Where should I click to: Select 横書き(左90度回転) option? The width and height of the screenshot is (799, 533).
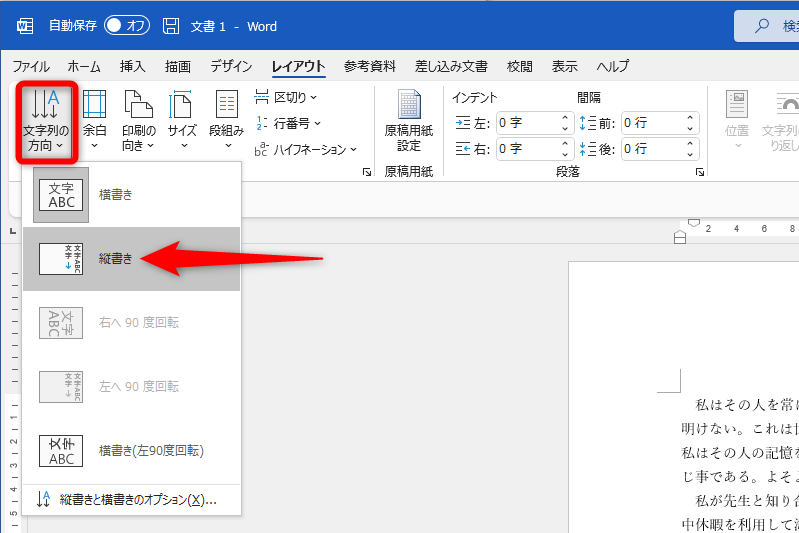click(x=131, y=451)
